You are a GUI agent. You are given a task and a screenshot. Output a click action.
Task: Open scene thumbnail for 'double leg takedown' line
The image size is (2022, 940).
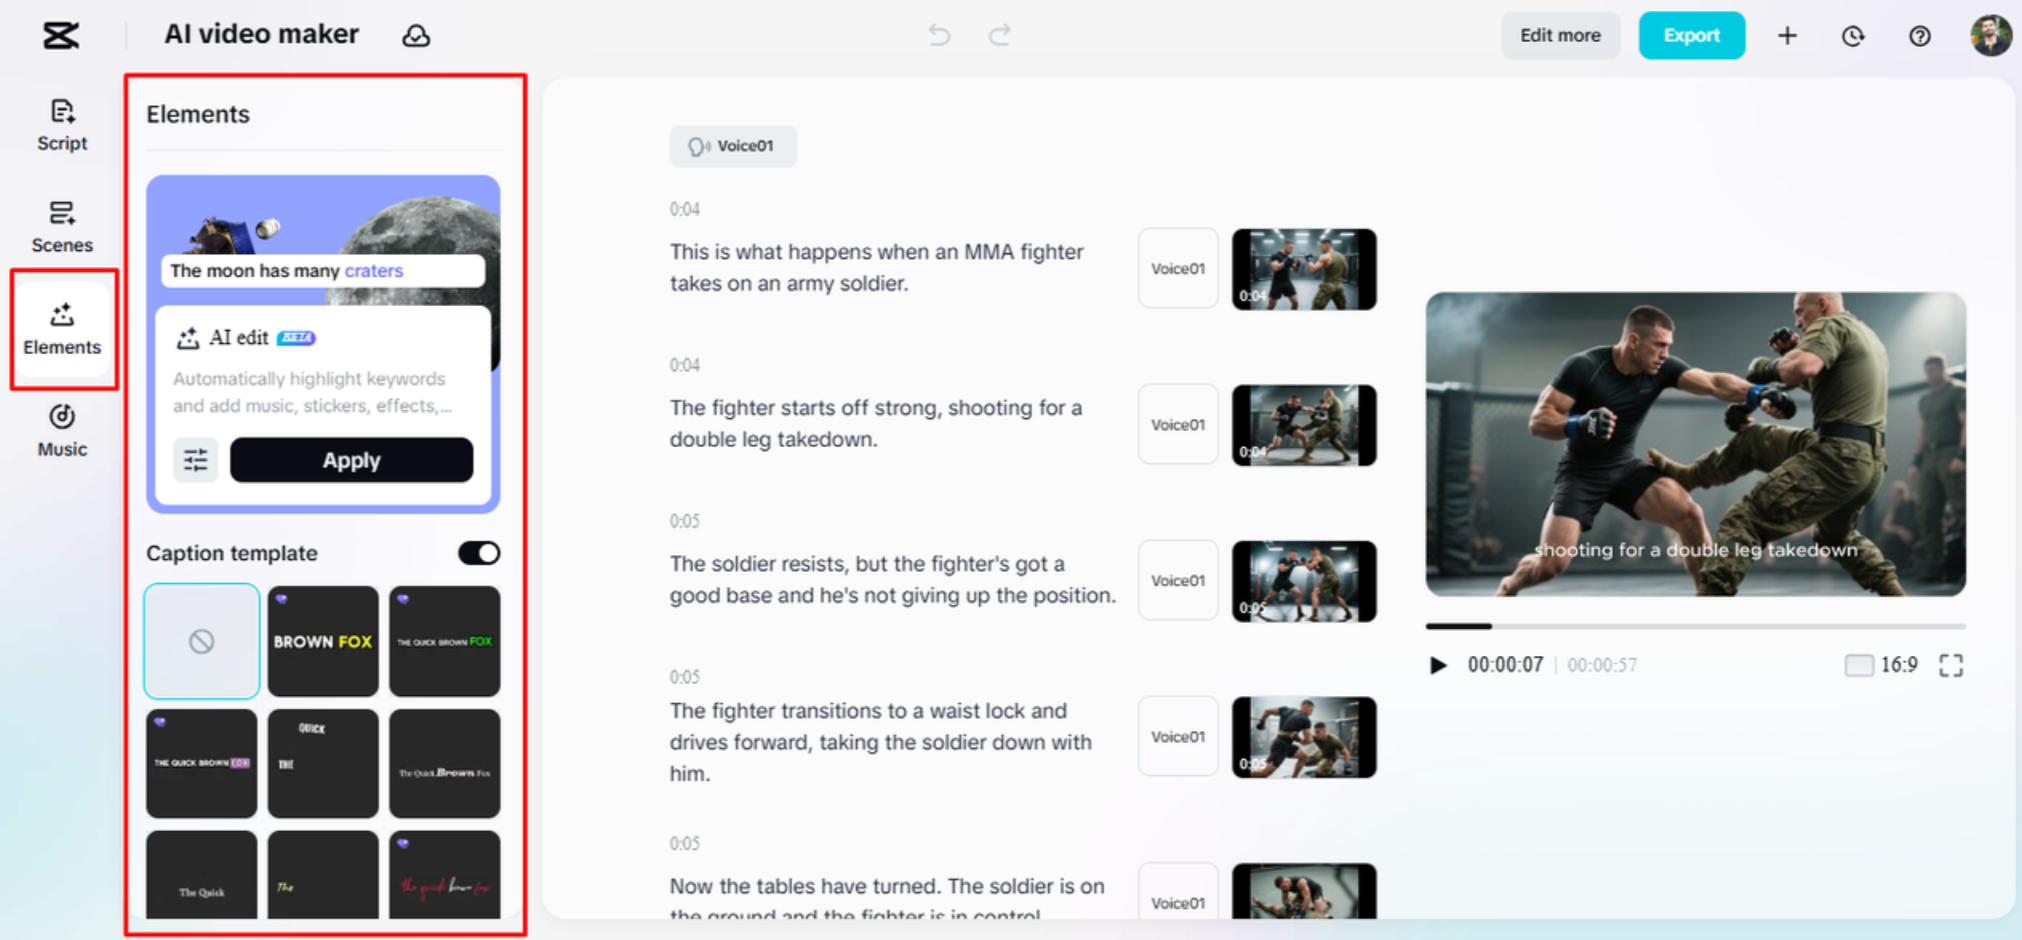click(1304, 425)
